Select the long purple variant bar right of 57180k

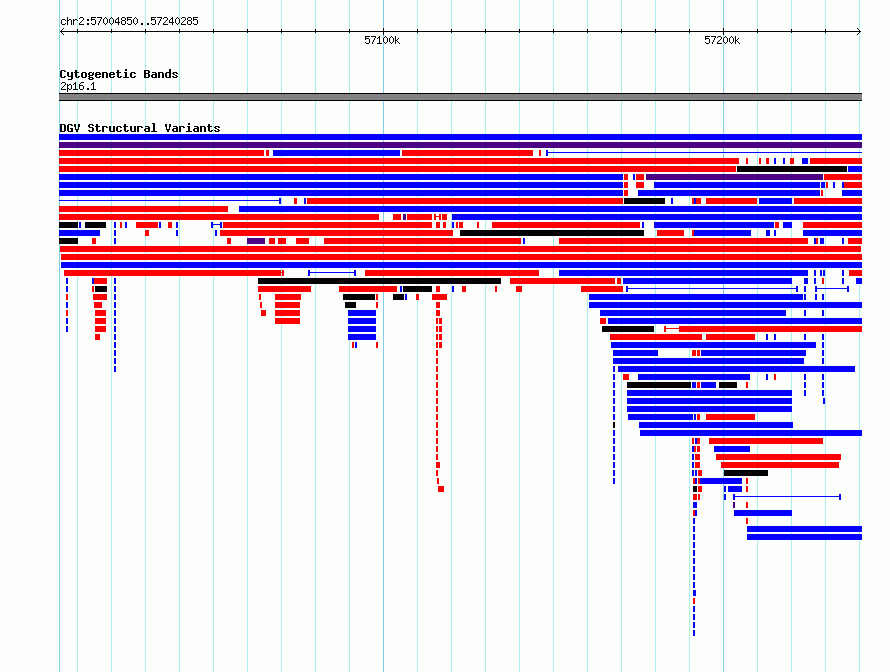pyautogui.click(x=734, y=177)
